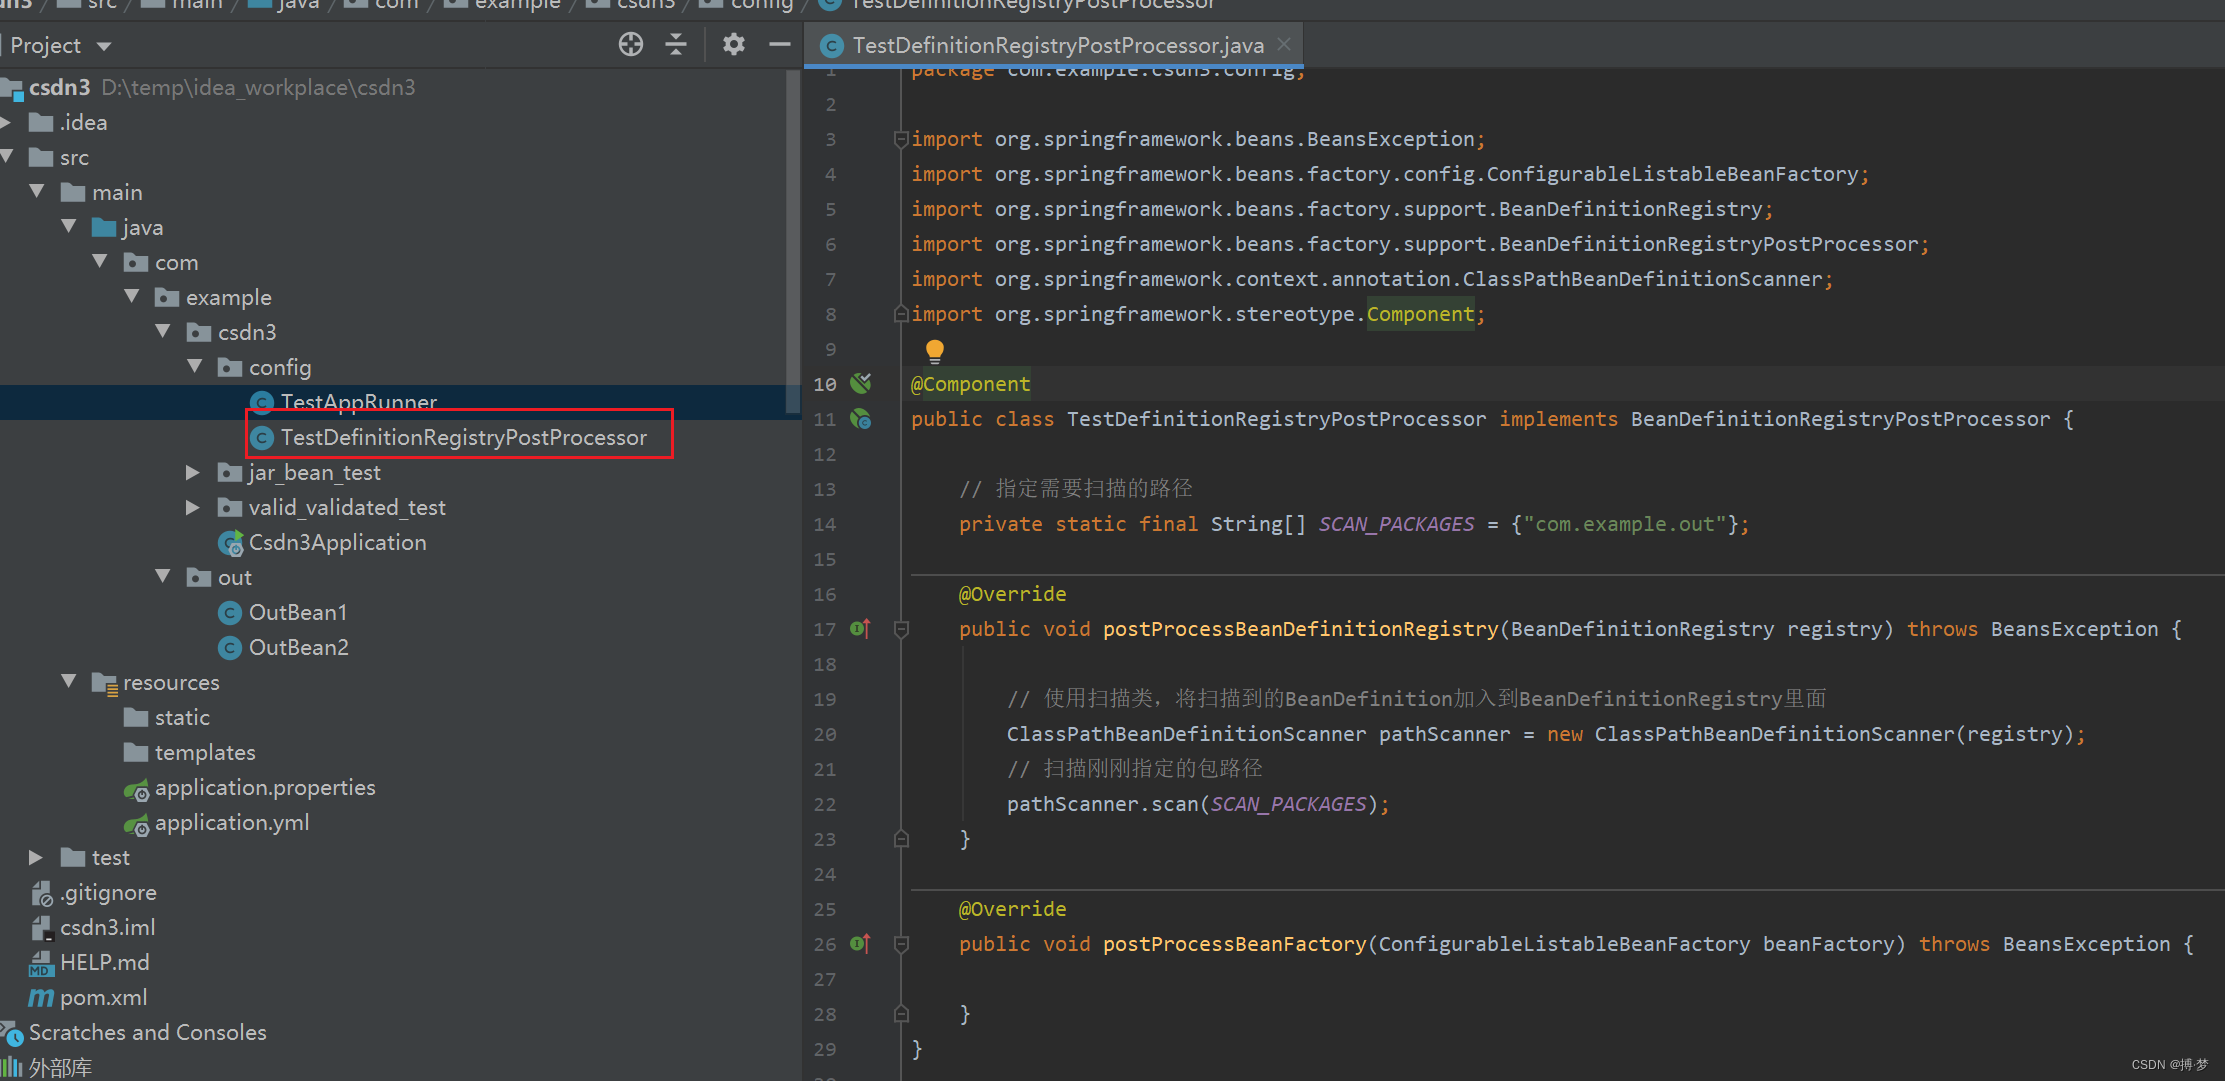
Task: Select csdn3 project root node
Action: pyautogui.click(x=59, y=87)
